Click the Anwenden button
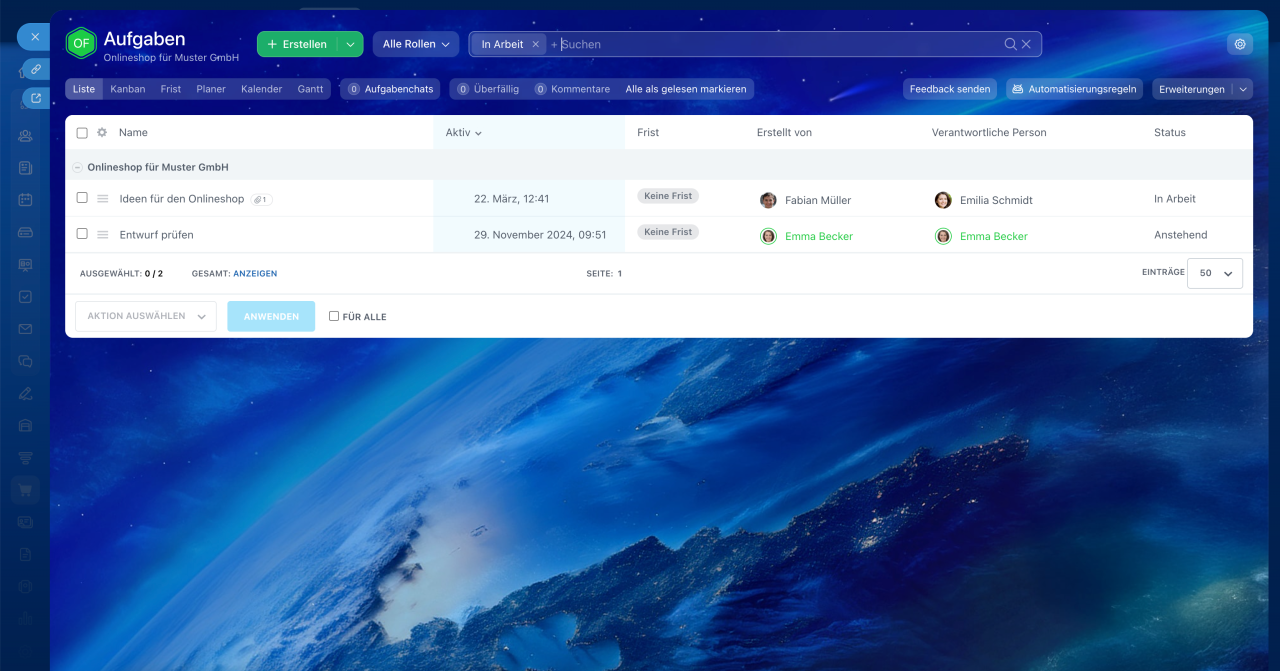The height and width of the screenshot is (671, 1280). pos(271,316)
